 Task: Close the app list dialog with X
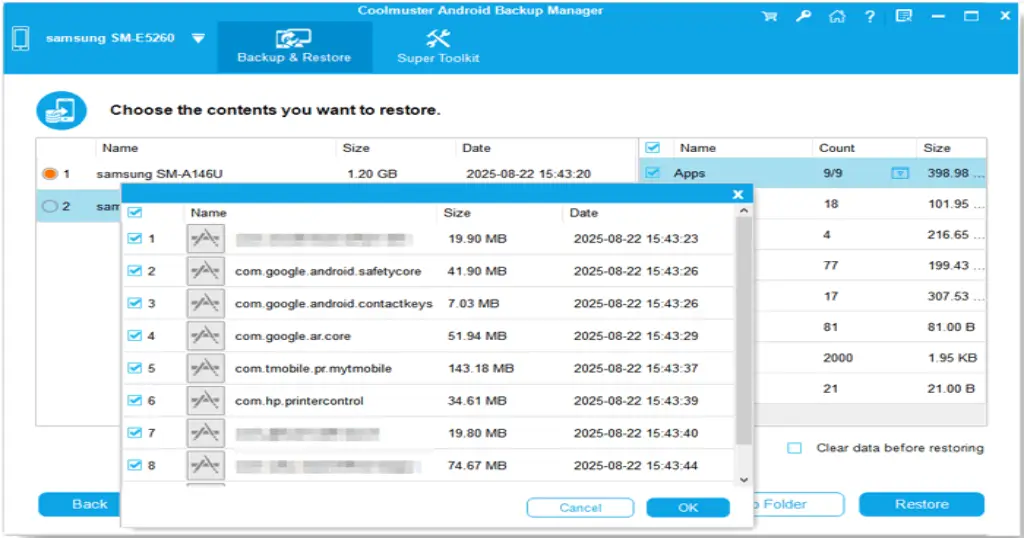coord(738,194)
